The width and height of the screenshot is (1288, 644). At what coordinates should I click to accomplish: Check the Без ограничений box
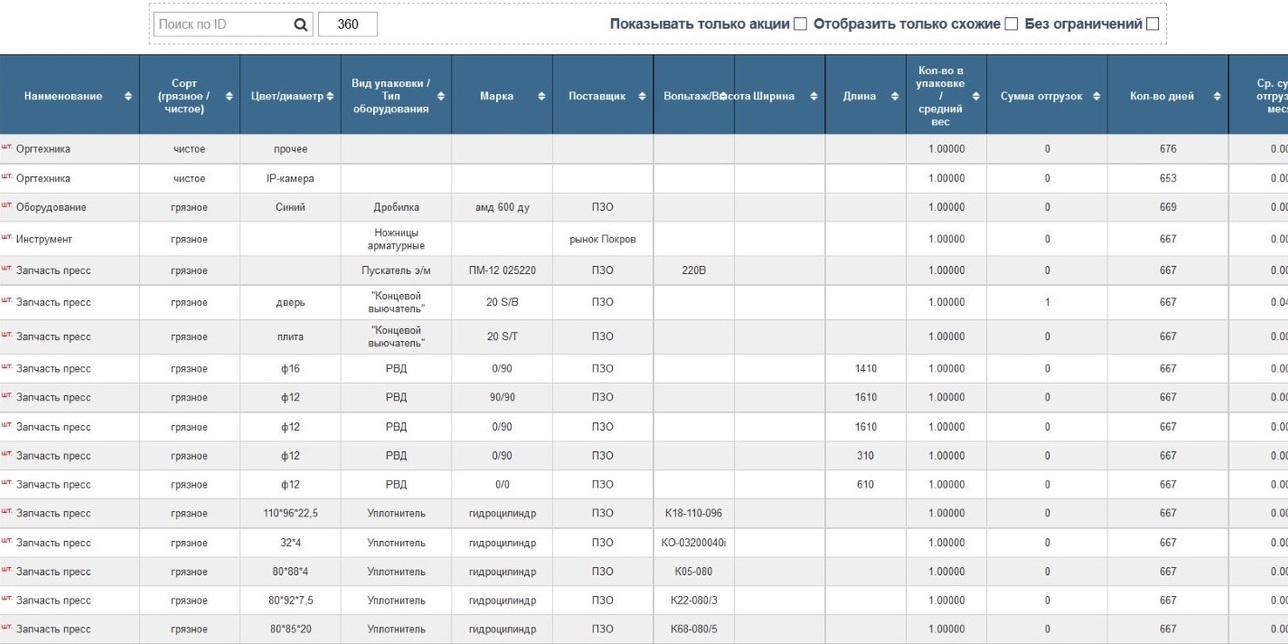(1152, 24)
